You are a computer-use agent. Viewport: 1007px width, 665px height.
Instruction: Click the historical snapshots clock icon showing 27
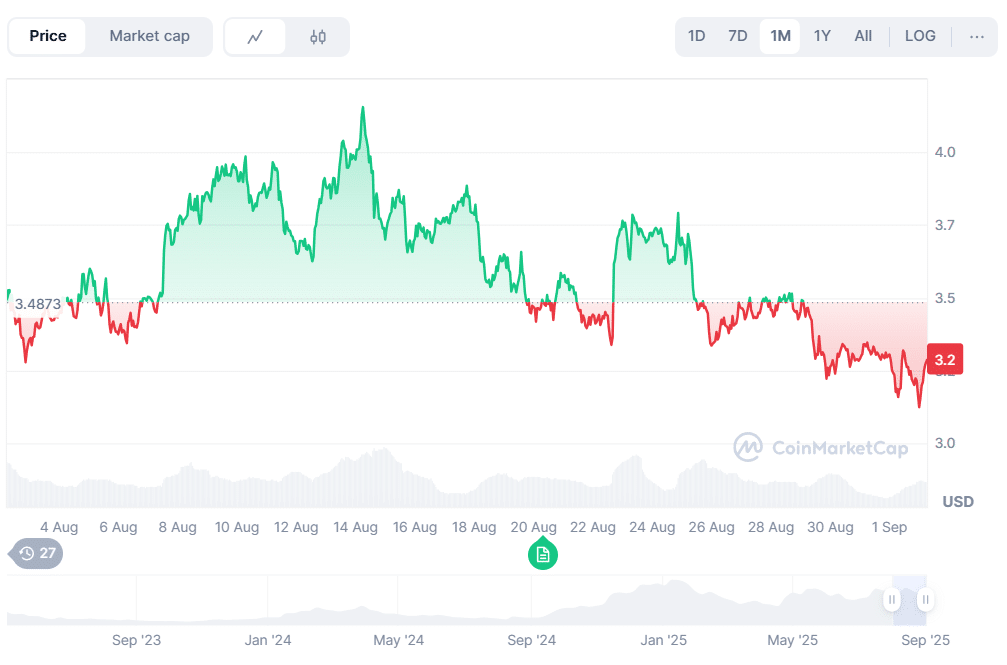pos(35,553)
